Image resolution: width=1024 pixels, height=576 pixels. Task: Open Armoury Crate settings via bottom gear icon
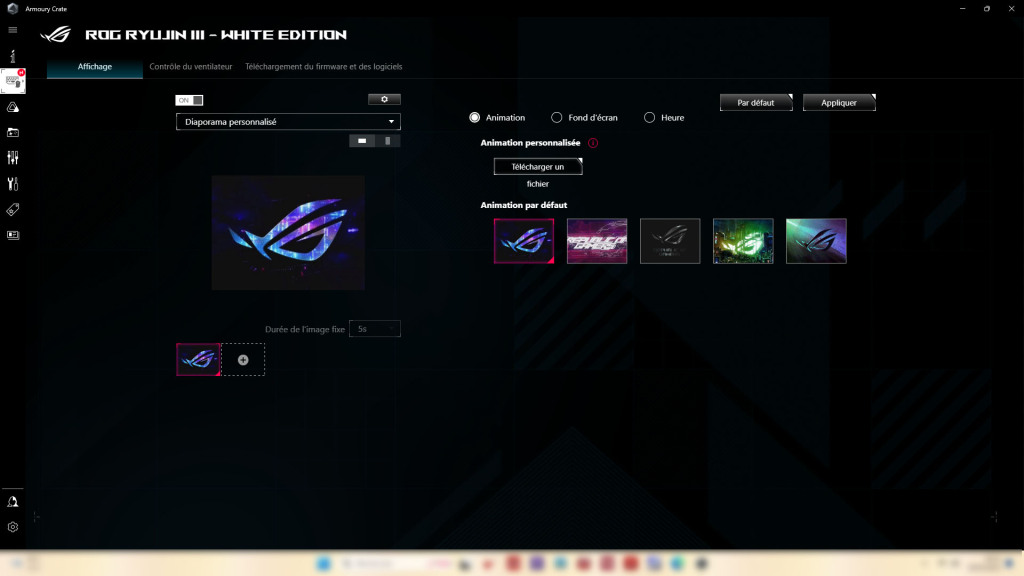pos(13,526)
